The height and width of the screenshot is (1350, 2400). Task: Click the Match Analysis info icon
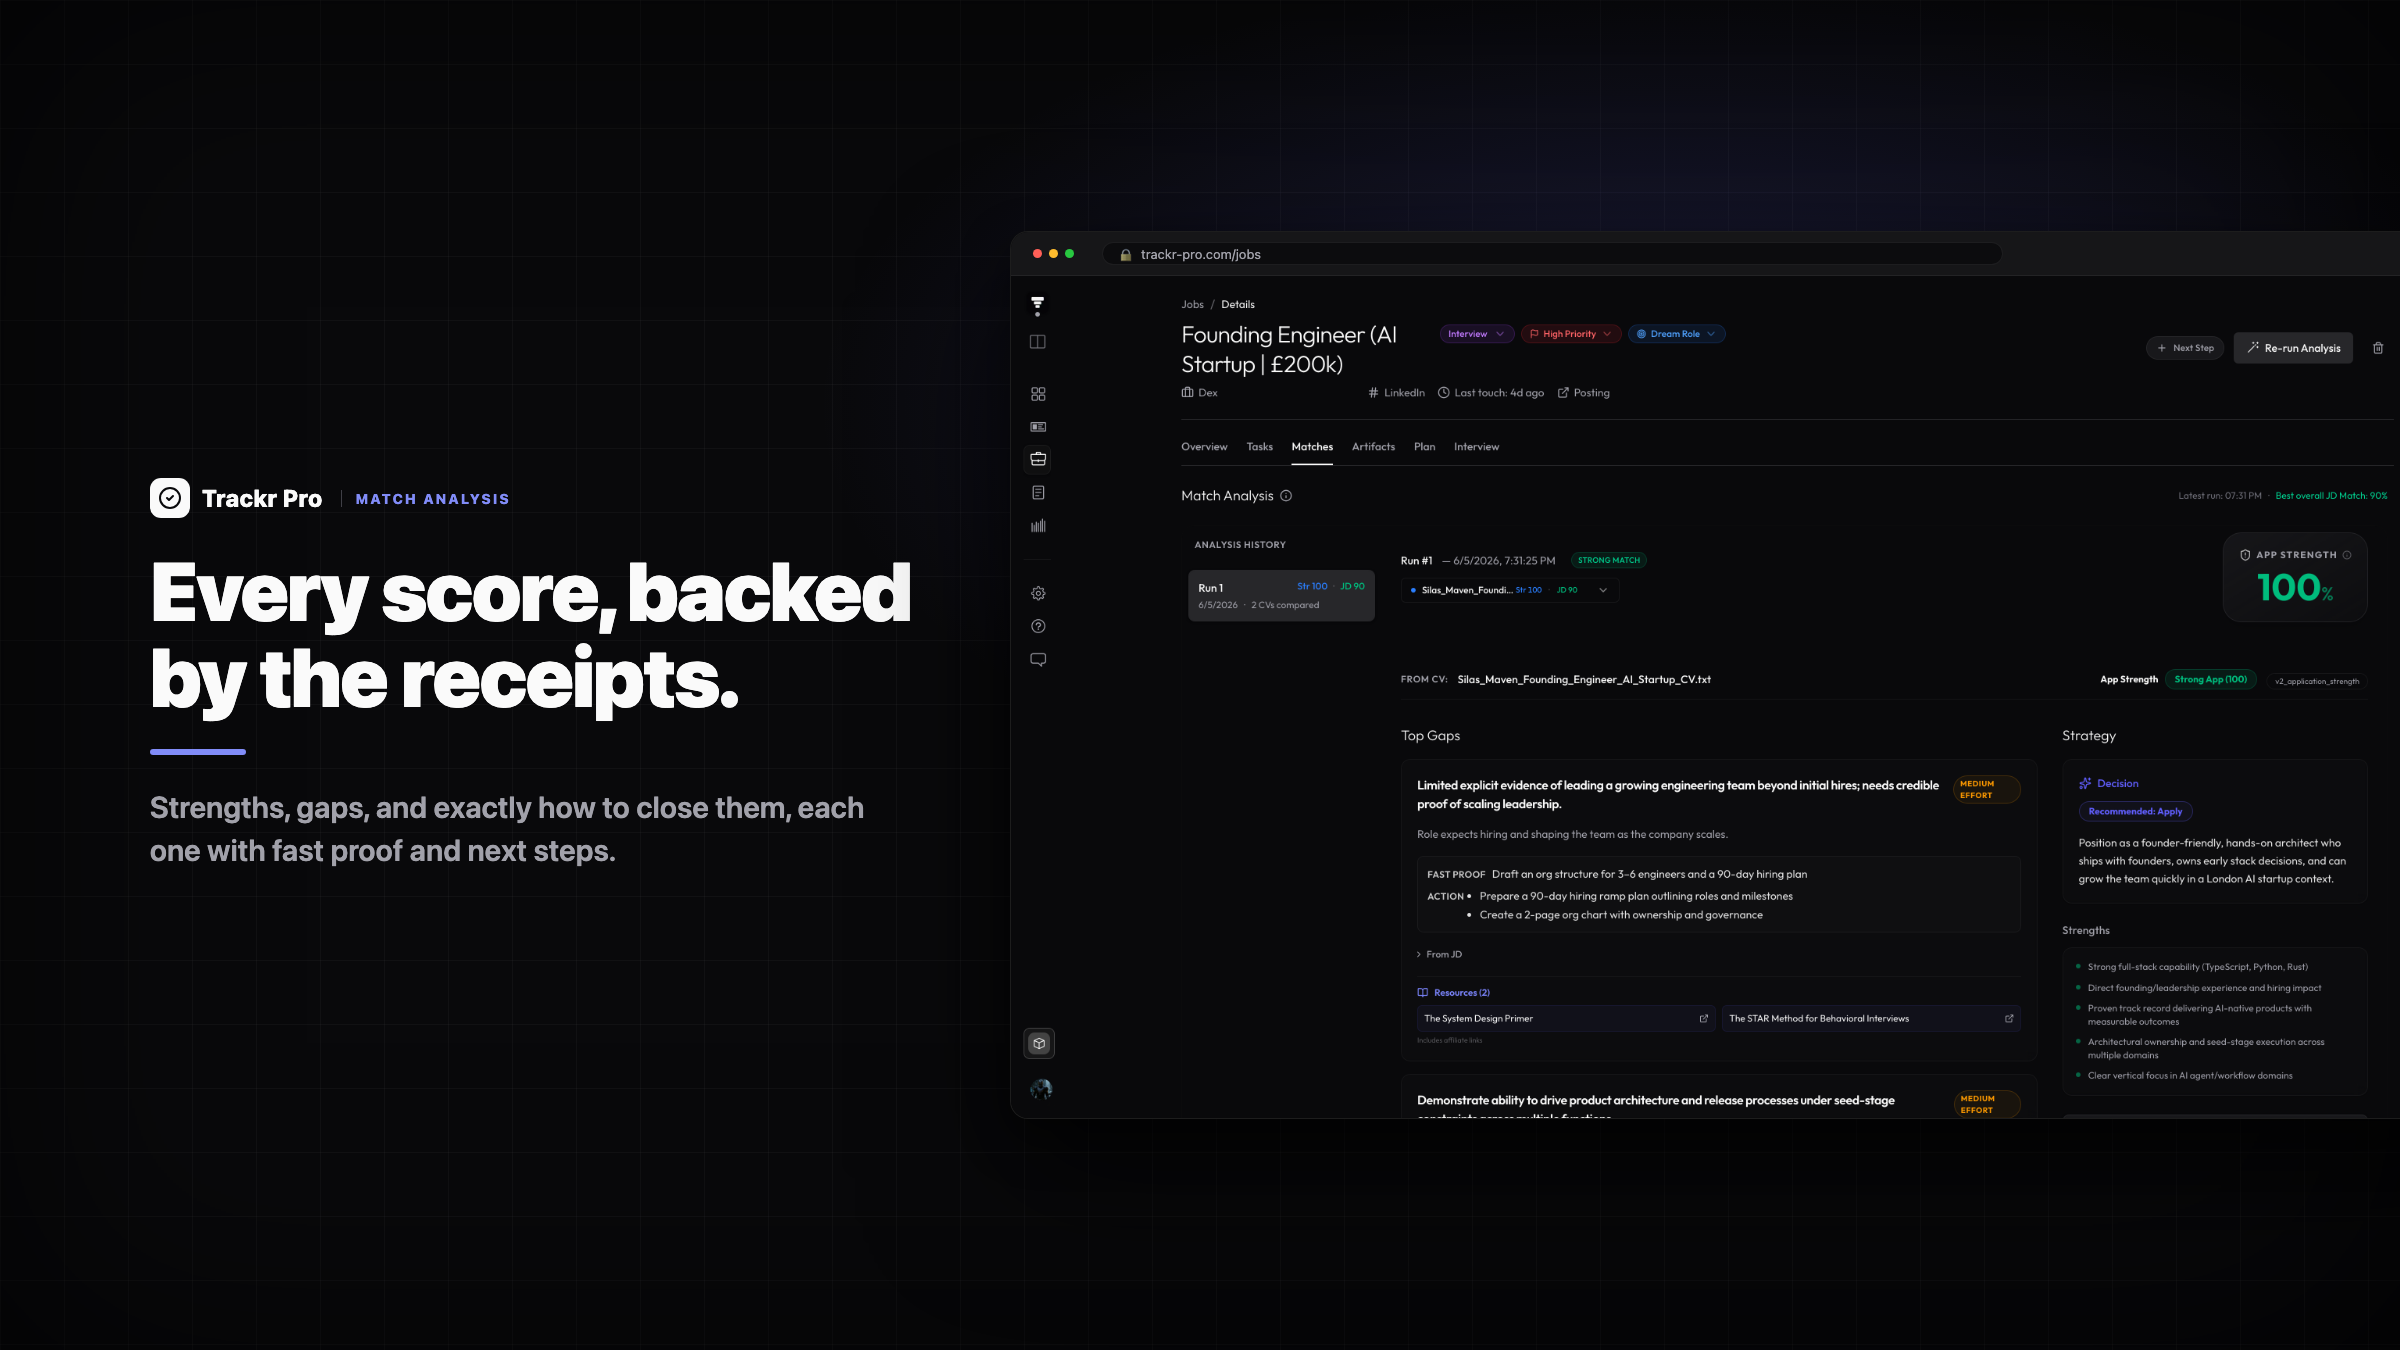[x=1286, y=496]
